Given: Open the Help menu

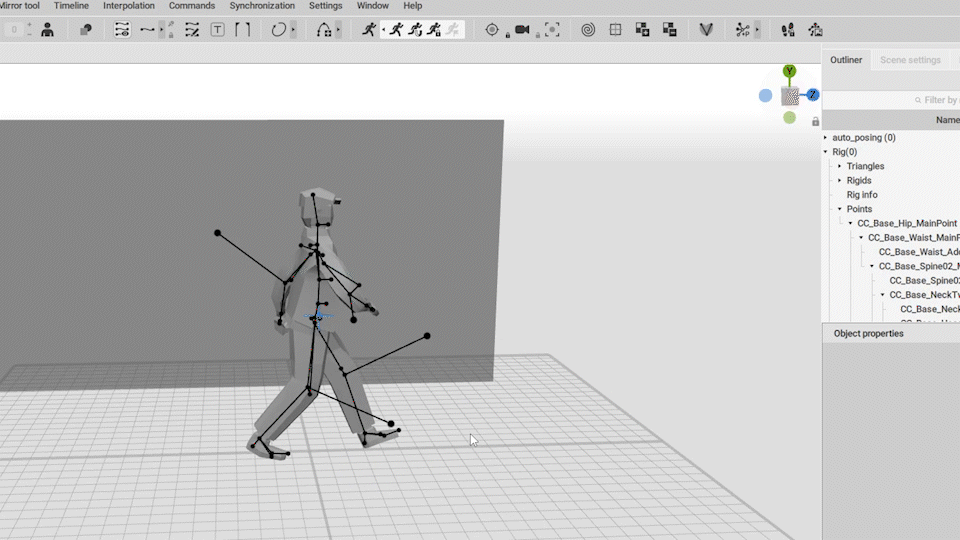Looking at the screenshot, I should (413, 6).
